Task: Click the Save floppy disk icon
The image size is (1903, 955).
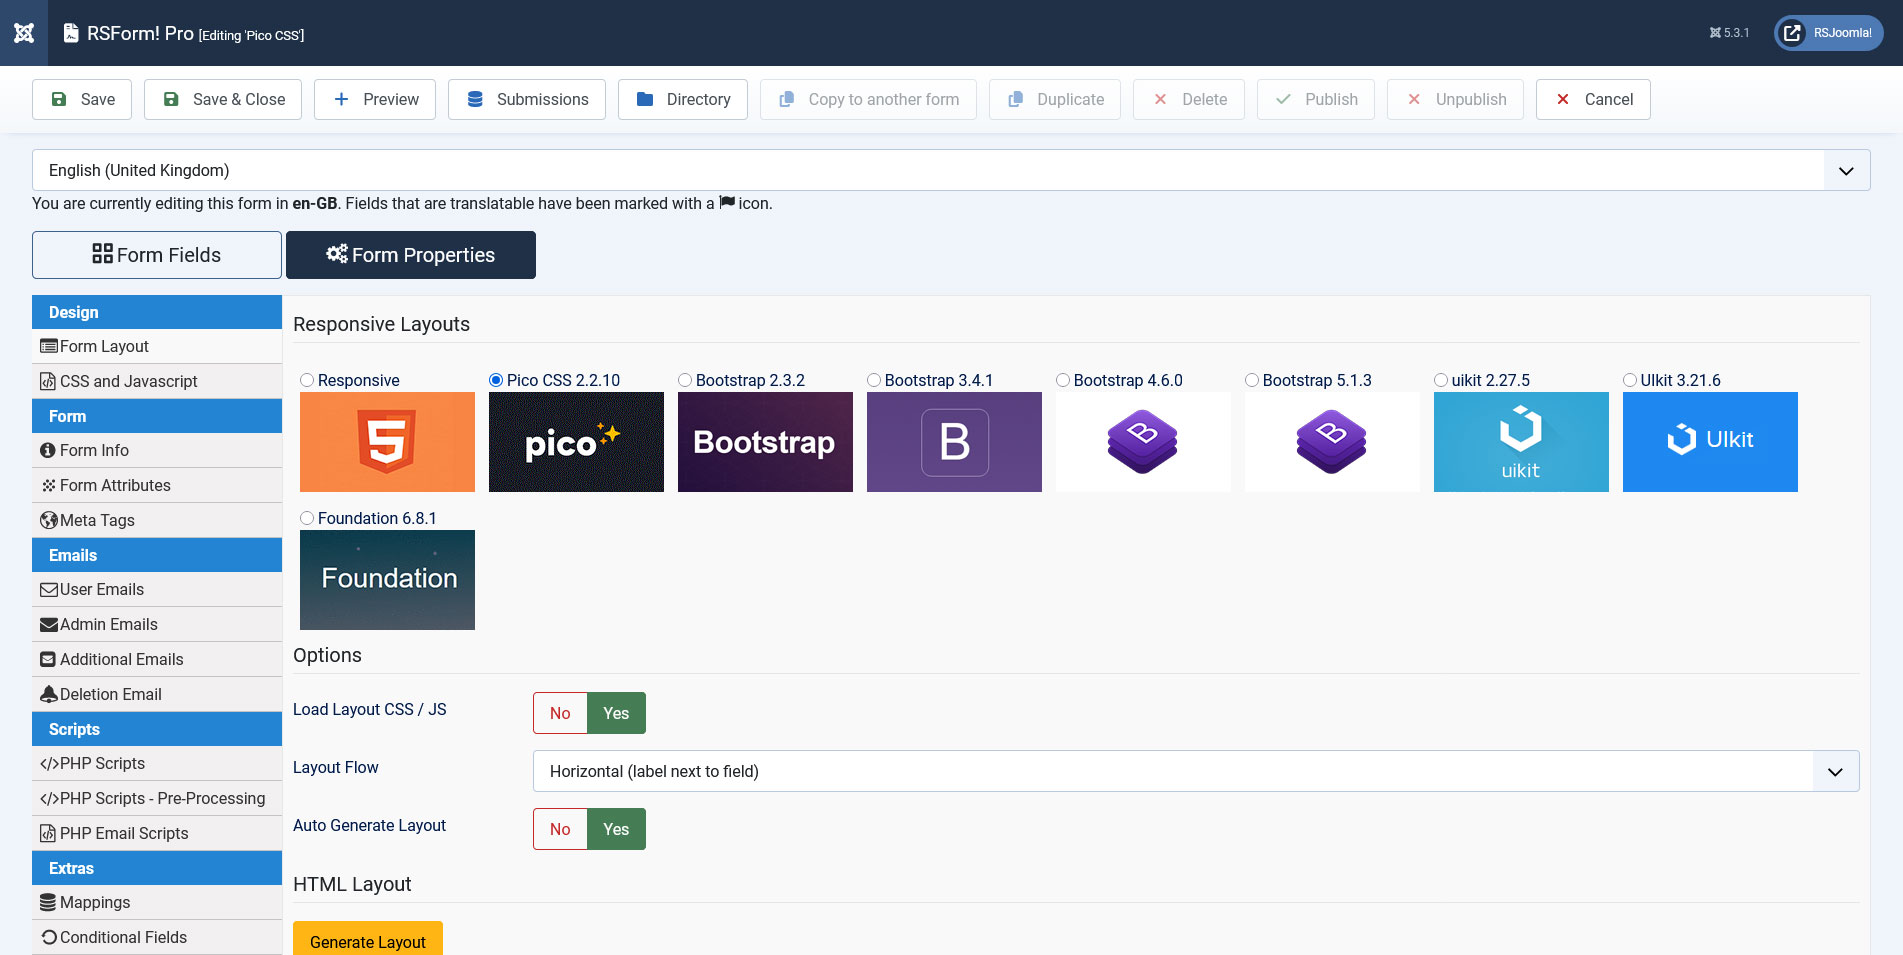Action: tap(59, 99)
